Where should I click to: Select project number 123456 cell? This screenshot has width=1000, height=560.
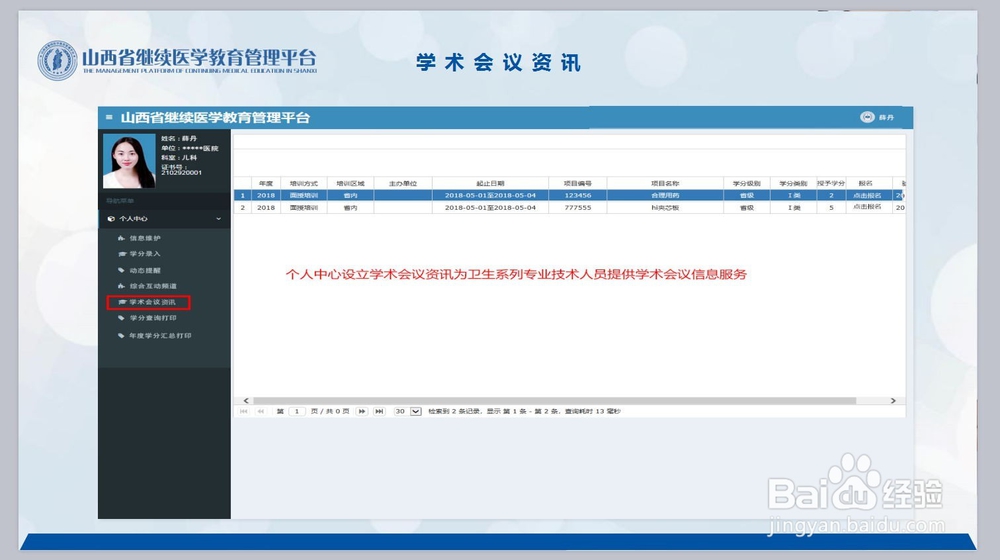coord(578,195)
